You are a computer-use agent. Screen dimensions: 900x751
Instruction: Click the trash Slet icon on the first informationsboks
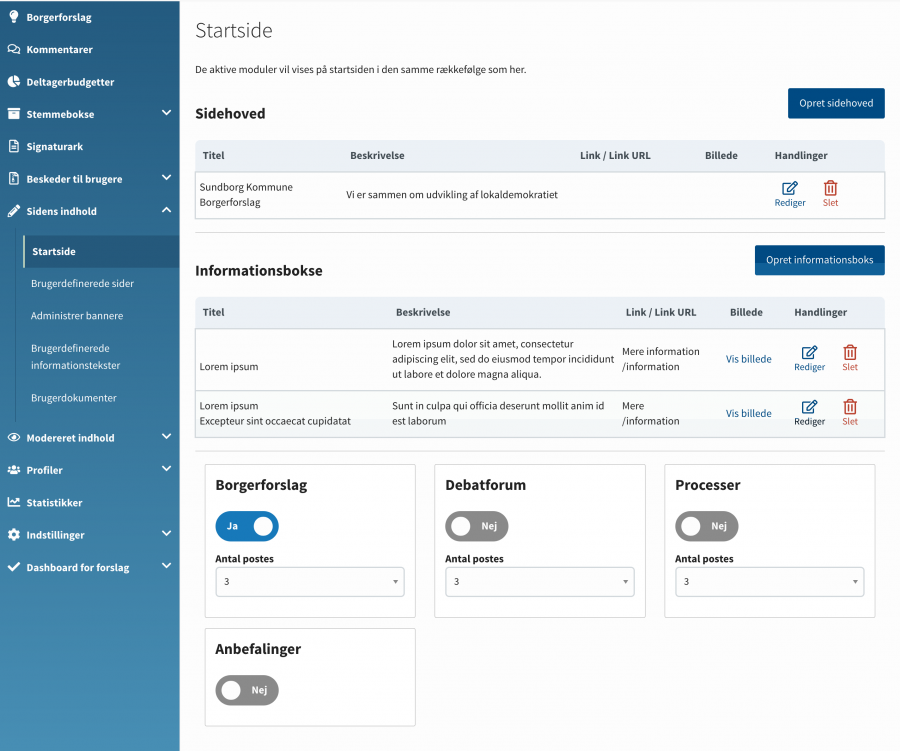[x=850, y=352]
